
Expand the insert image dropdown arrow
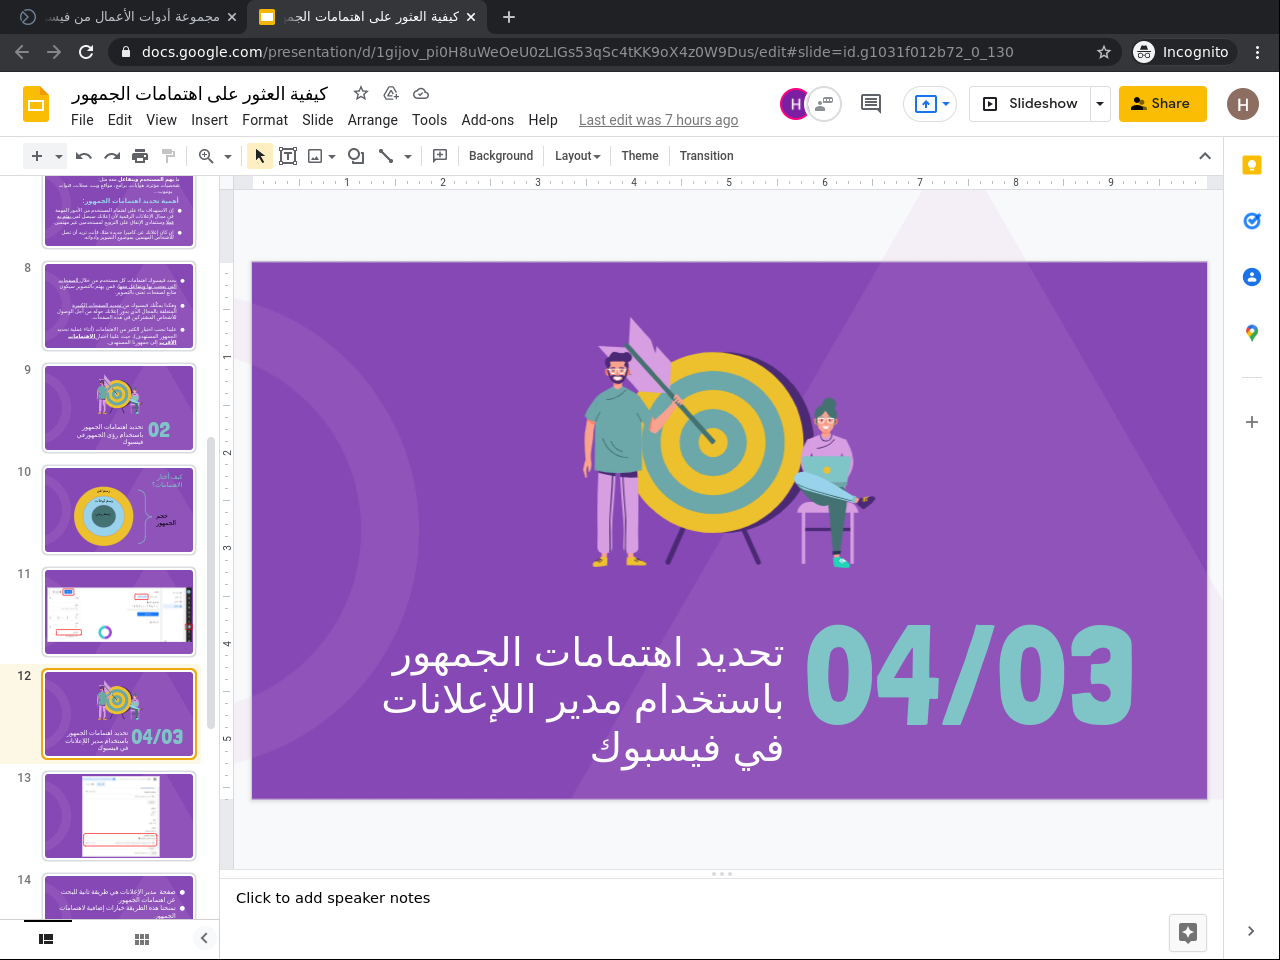[x=332, y=156]
